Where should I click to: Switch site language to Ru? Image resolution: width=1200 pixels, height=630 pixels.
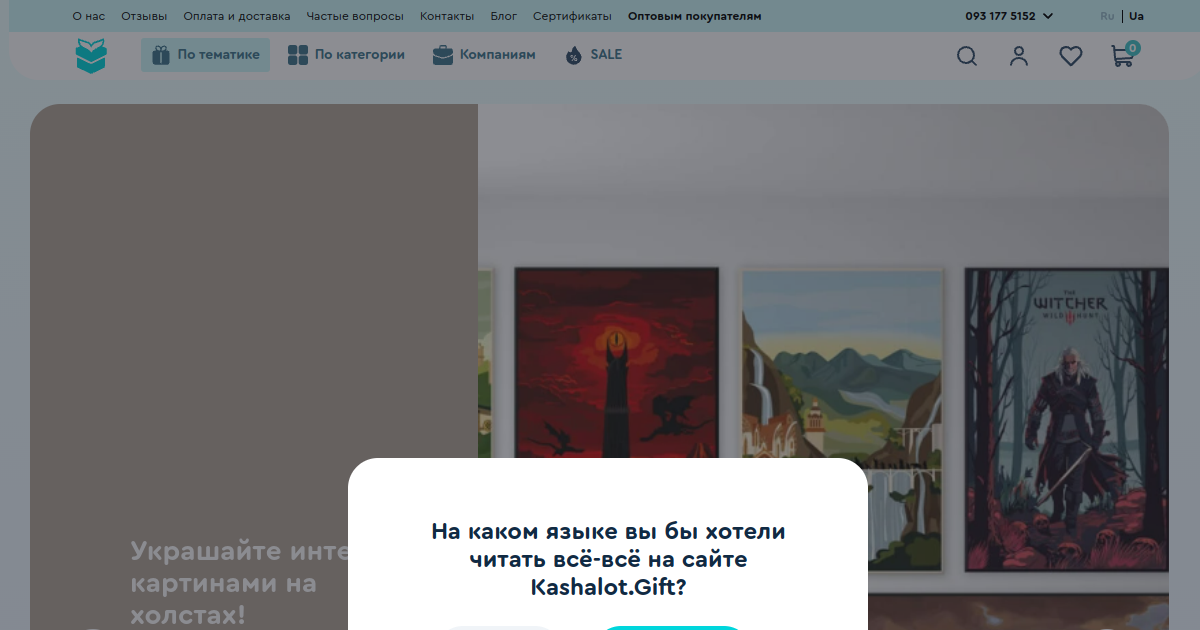1107,16
